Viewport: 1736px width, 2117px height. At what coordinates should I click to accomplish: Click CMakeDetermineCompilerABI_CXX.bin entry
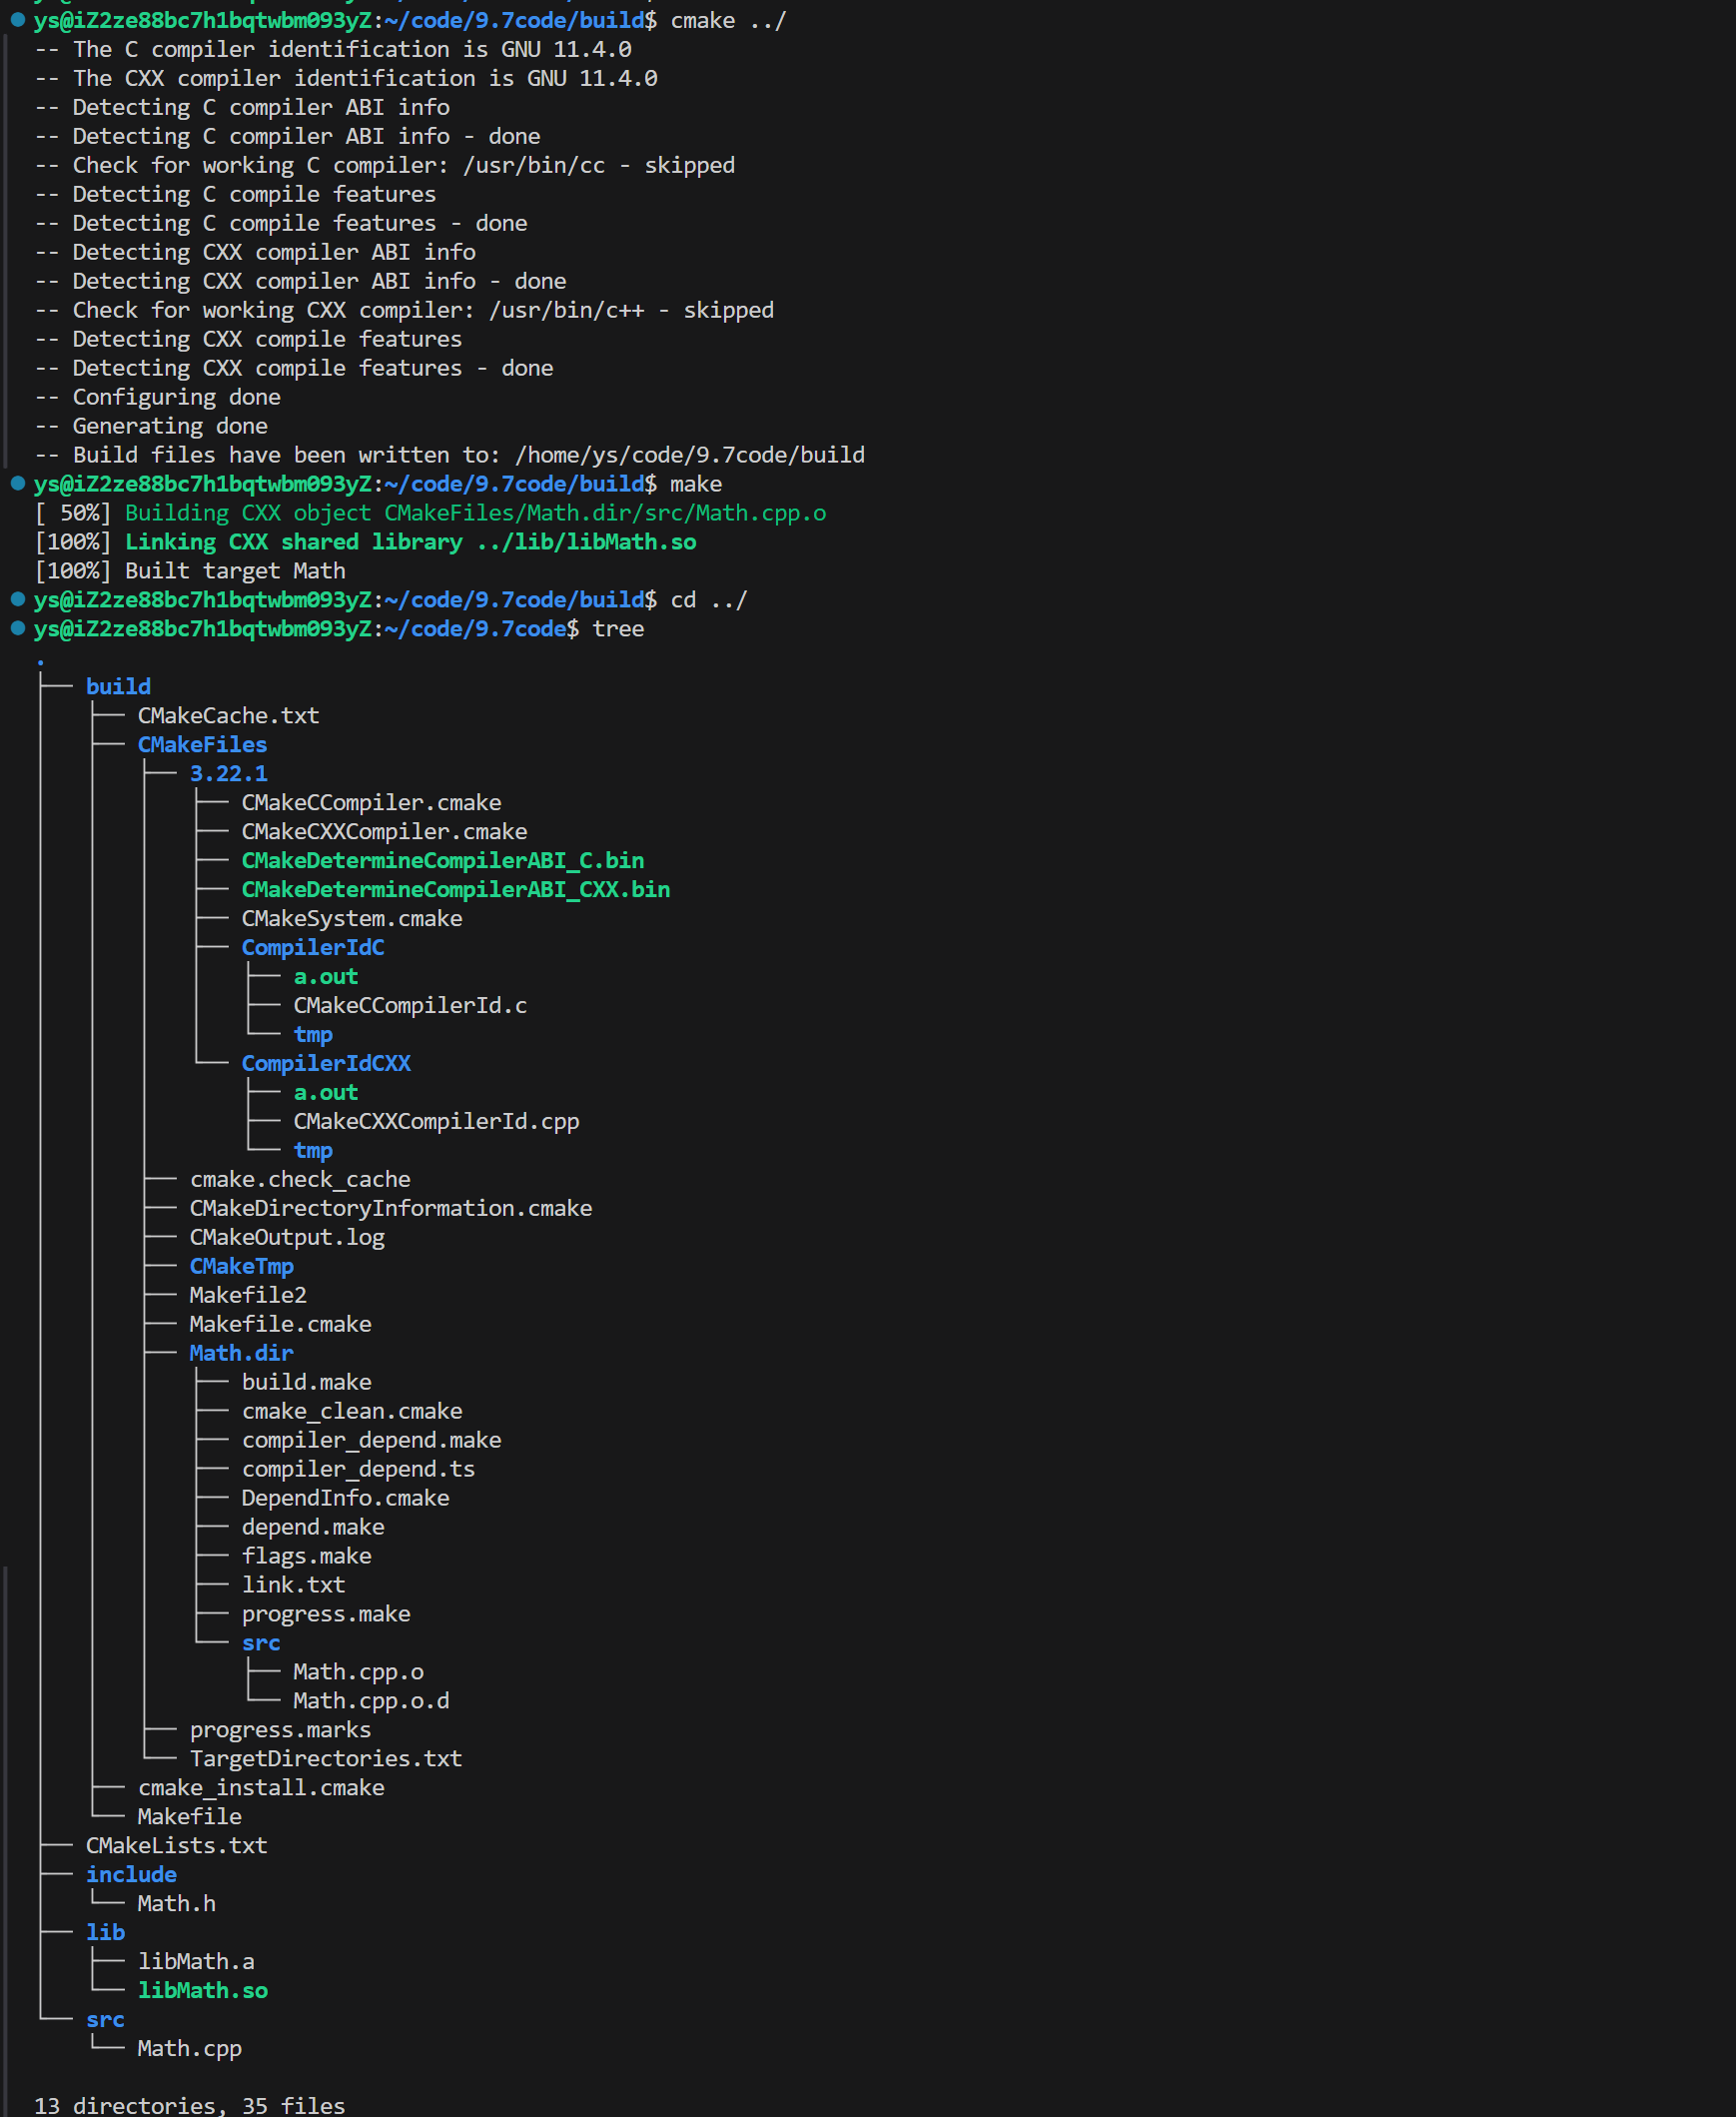pos(455,890)
